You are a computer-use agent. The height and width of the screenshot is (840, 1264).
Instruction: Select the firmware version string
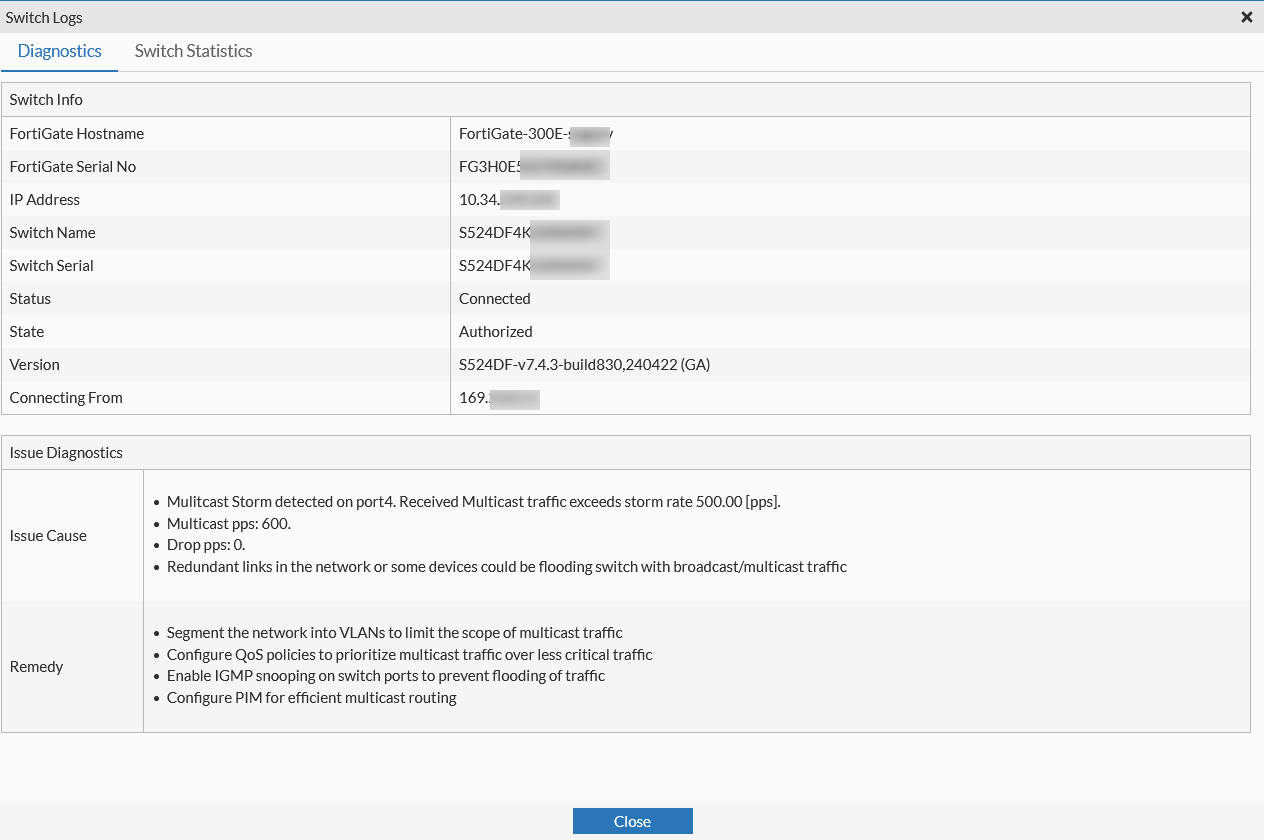(584, 365)
